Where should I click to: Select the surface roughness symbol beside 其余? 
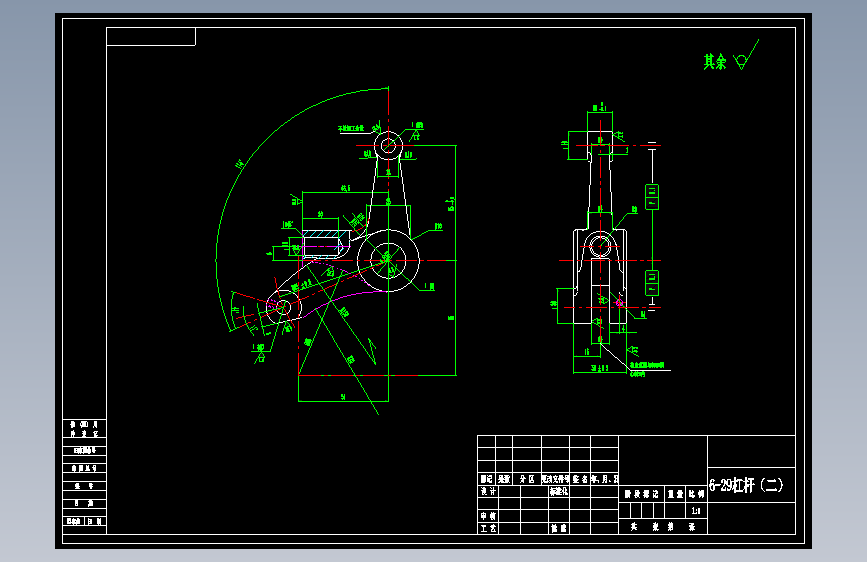coord(746,54)
